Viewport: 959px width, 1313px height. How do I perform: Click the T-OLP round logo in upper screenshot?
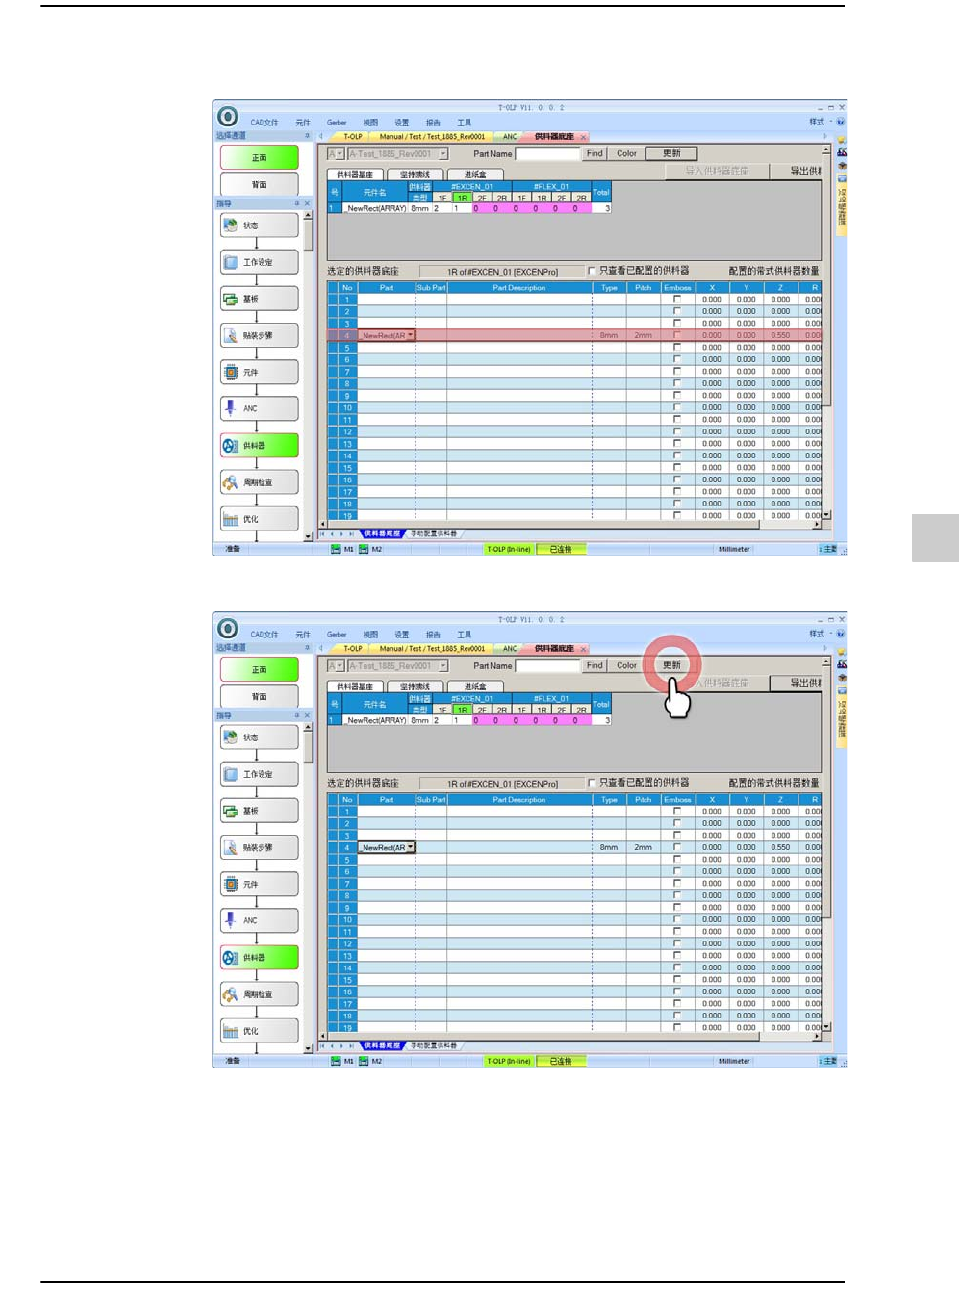[x=228, y=116]
